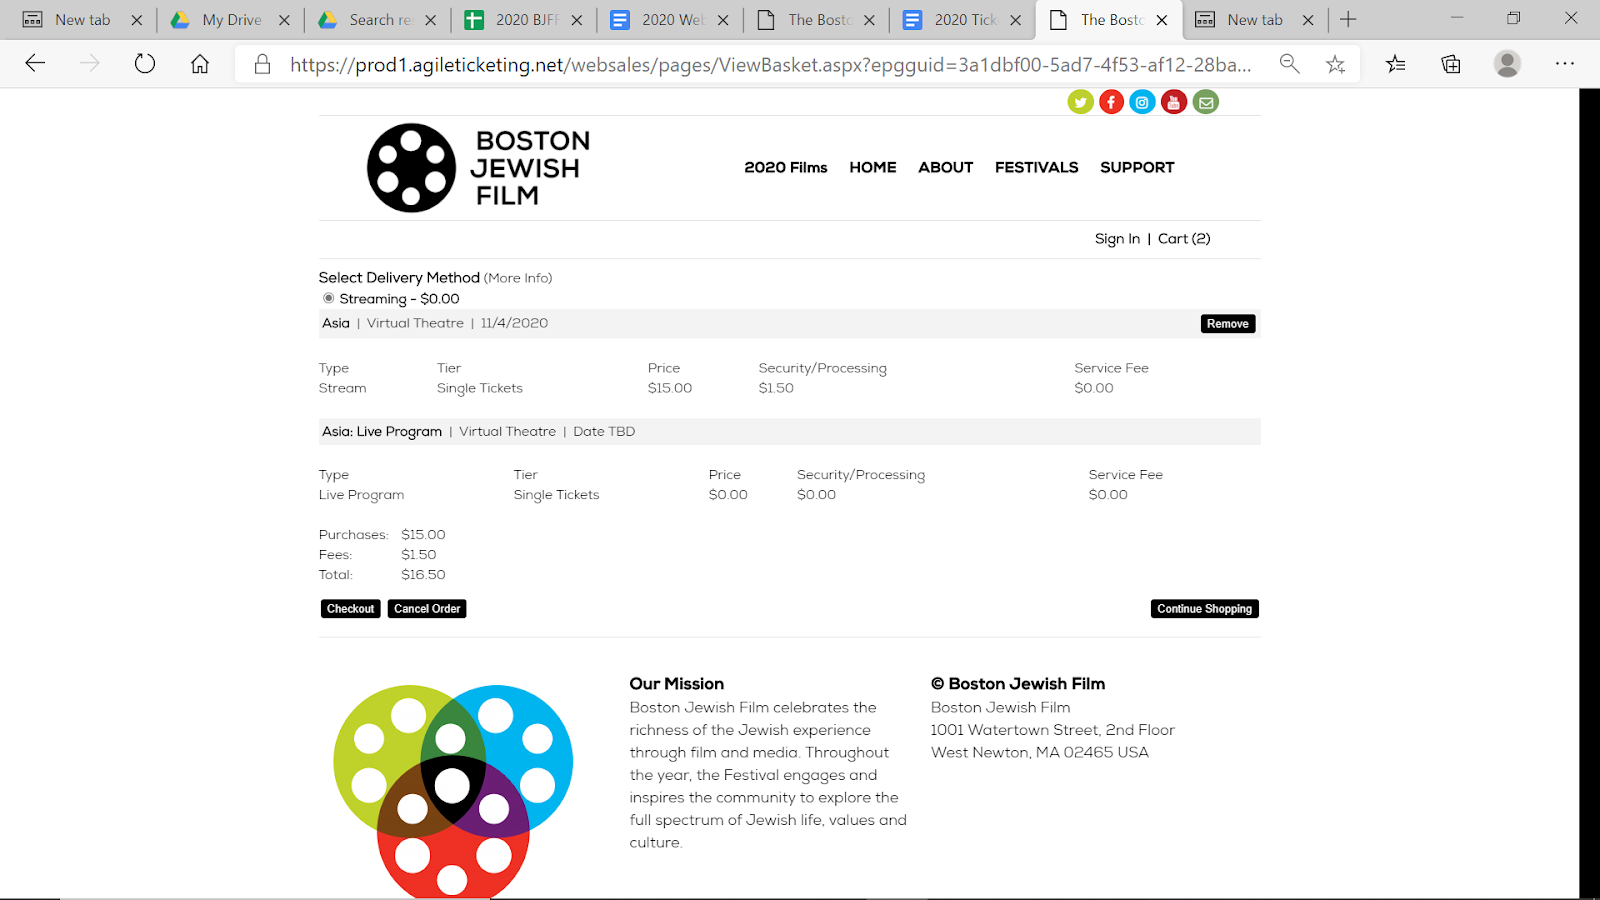The image size is (1600, 900).
Task: Switch to the My Drive tab
Action: [229, 20]
